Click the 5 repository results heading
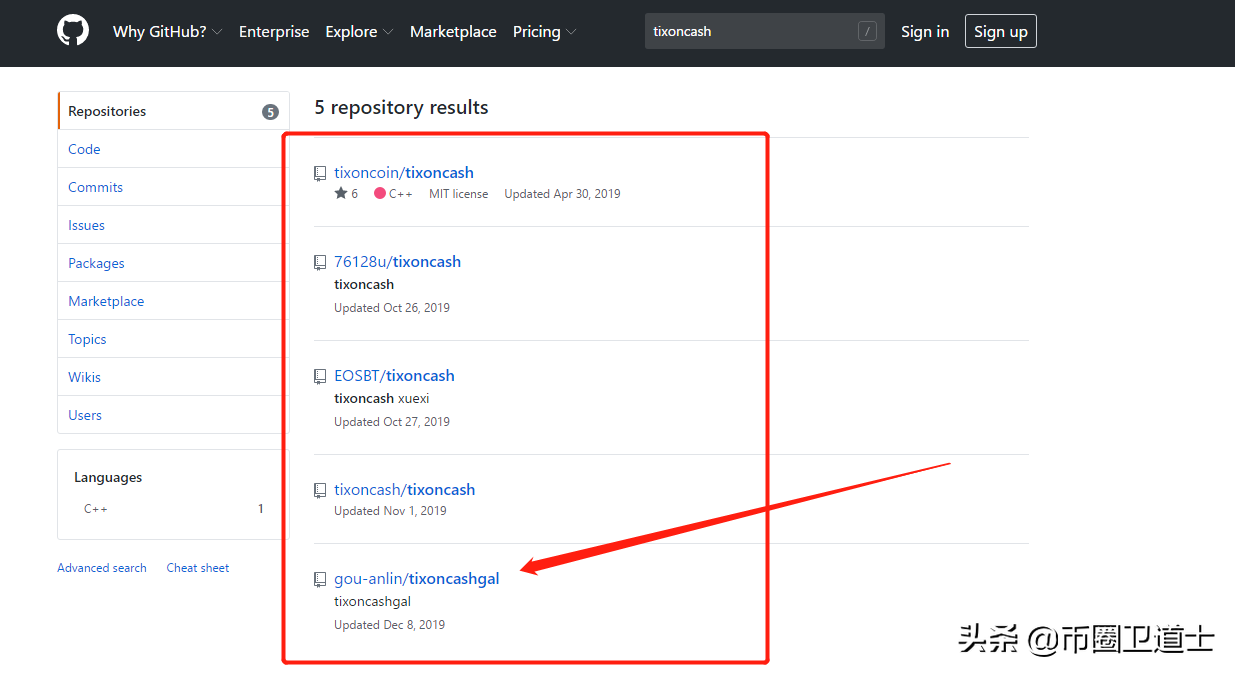The width and height of the screenshot is (1235, 674). (401, 107)
